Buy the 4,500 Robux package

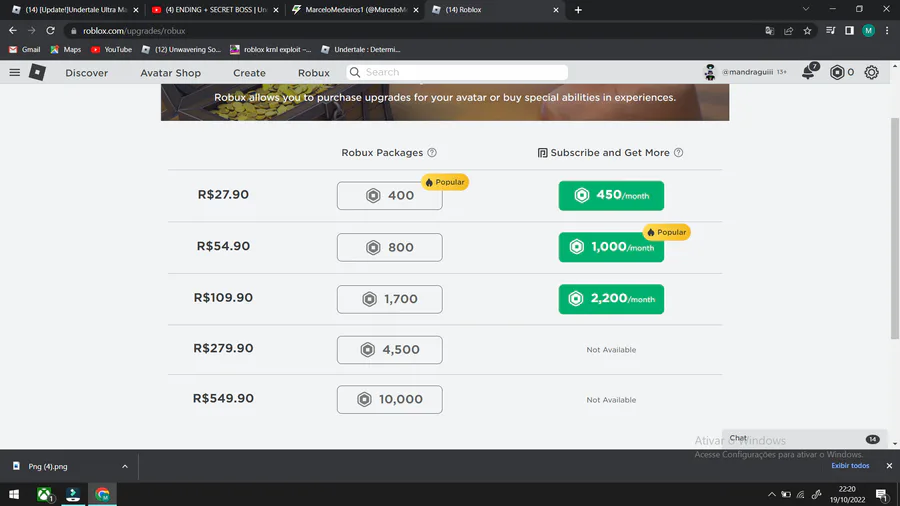click(x=390, y=349)
